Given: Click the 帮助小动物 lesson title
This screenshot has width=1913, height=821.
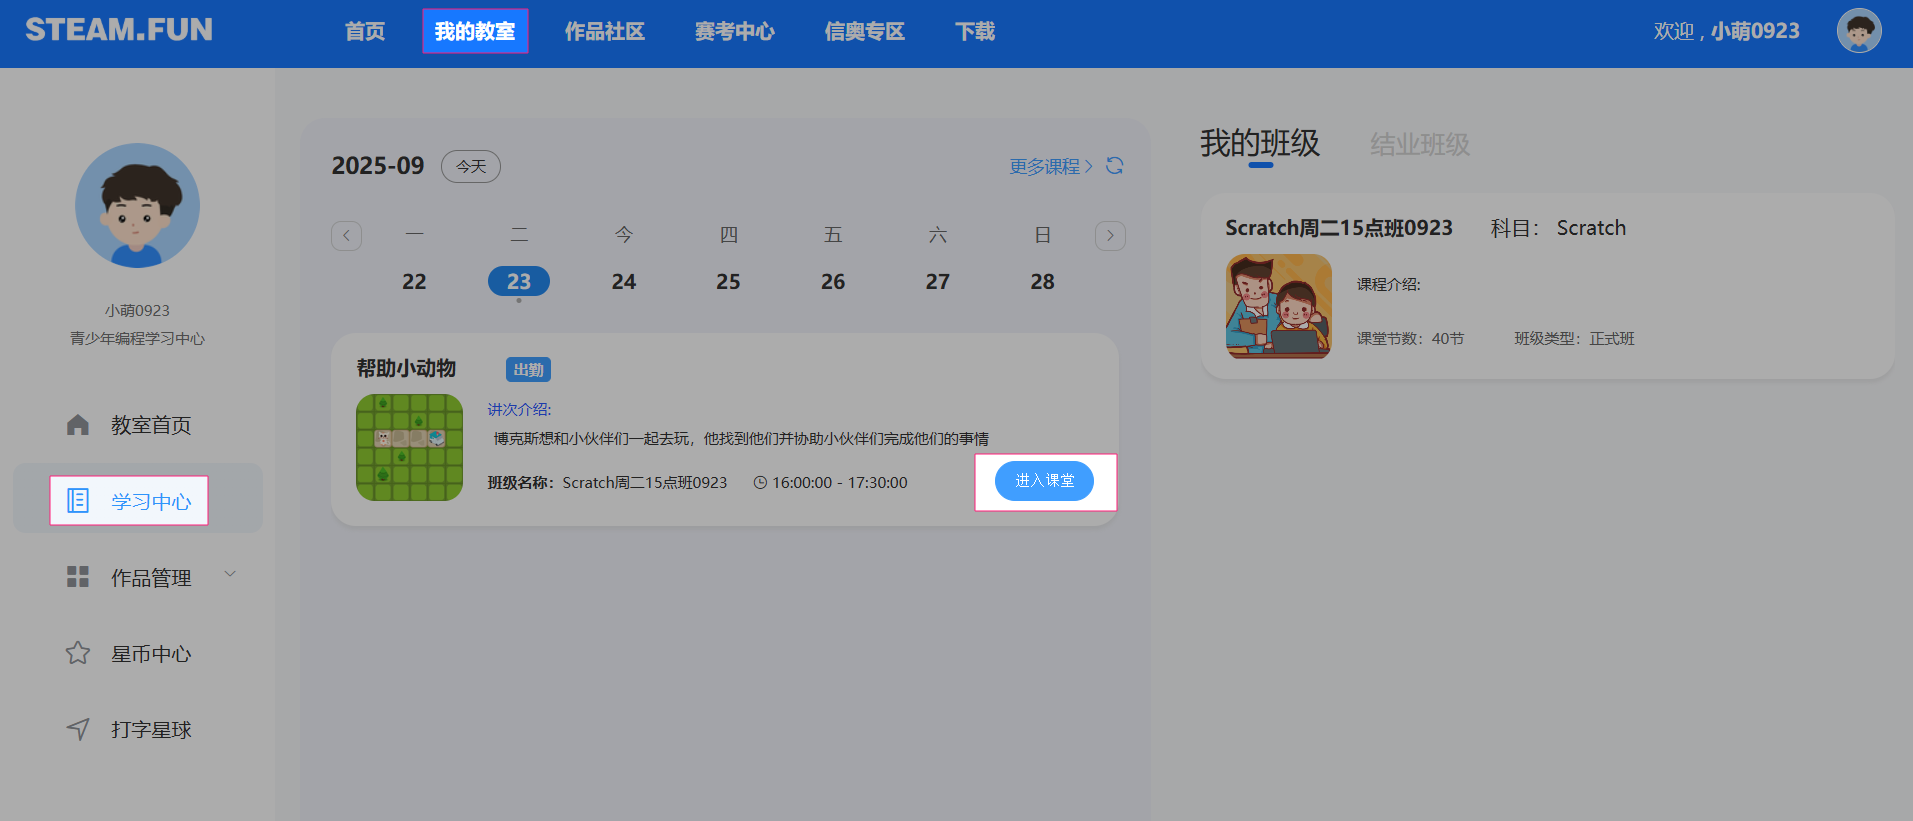Looking at the screenshot, I should coord(406,369).
